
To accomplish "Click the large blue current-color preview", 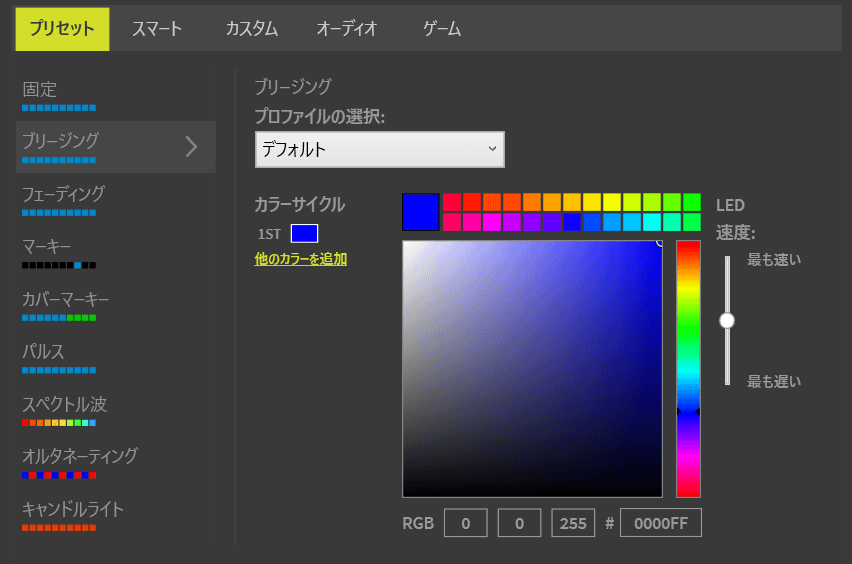I will (x=421, y=212).
